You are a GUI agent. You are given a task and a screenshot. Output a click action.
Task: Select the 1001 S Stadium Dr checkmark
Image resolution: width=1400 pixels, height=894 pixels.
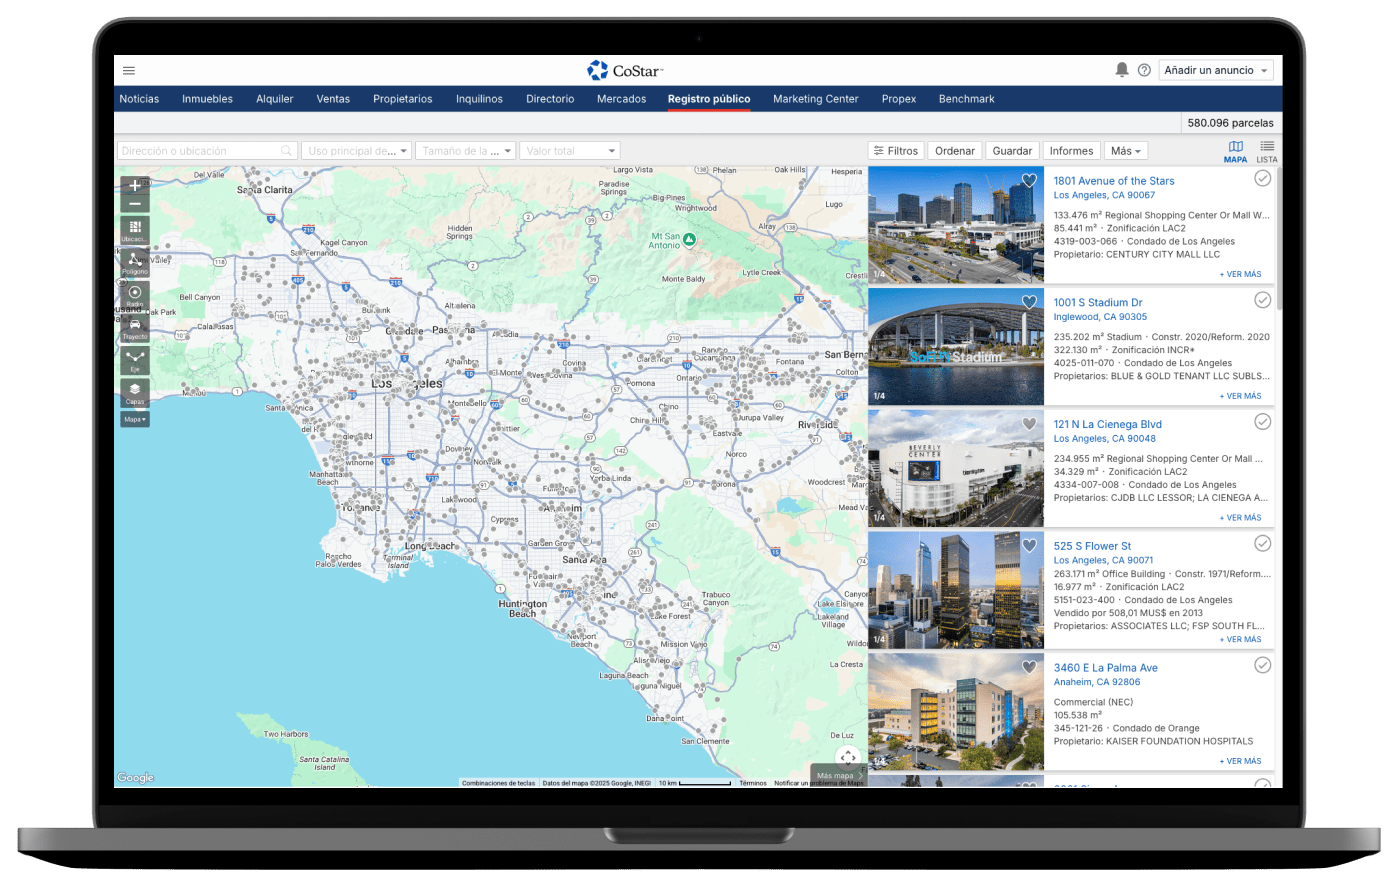click(1263, 300)
